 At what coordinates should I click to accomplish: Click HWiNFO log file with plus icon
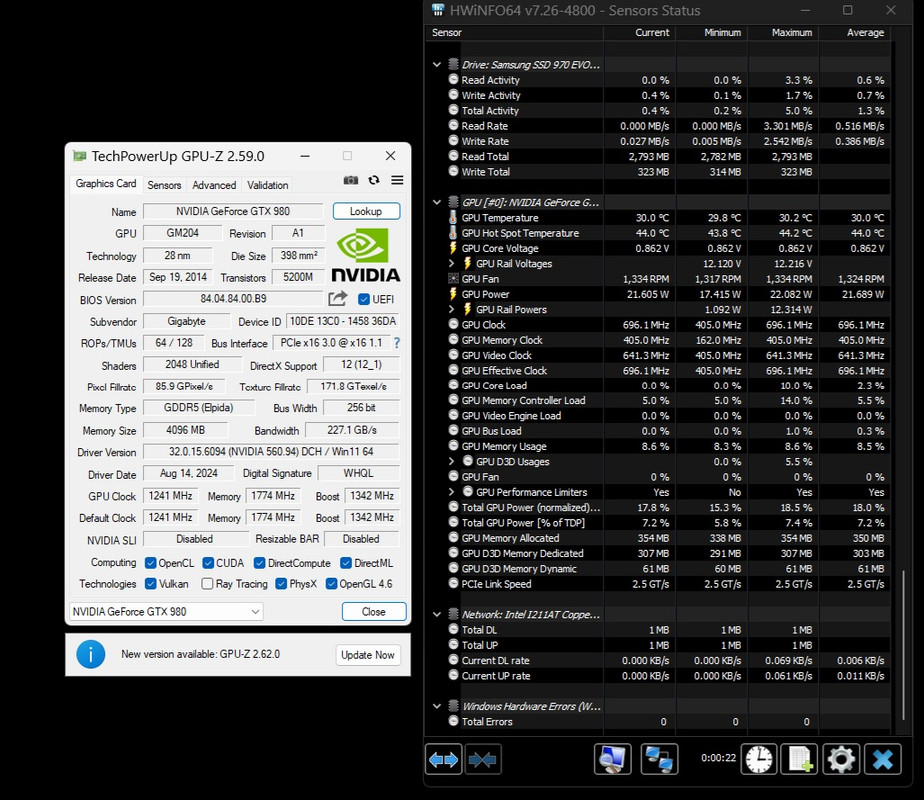pyautogui.click(x=799, y=759)
